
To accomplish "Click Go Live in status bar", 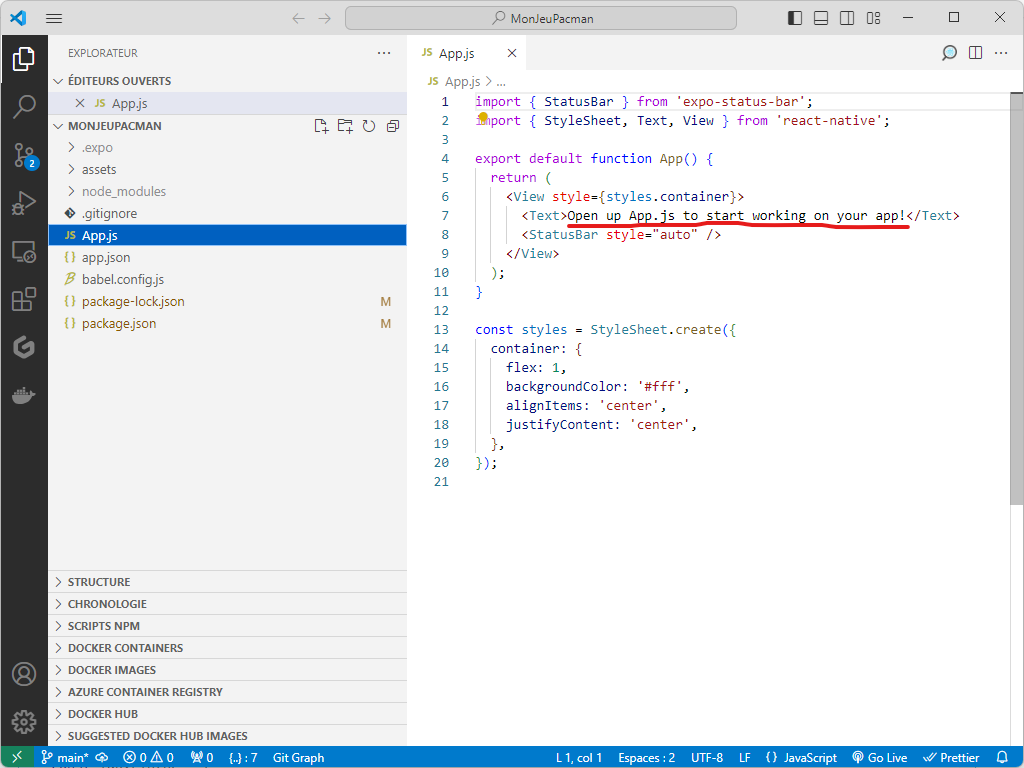I will 879,757.
